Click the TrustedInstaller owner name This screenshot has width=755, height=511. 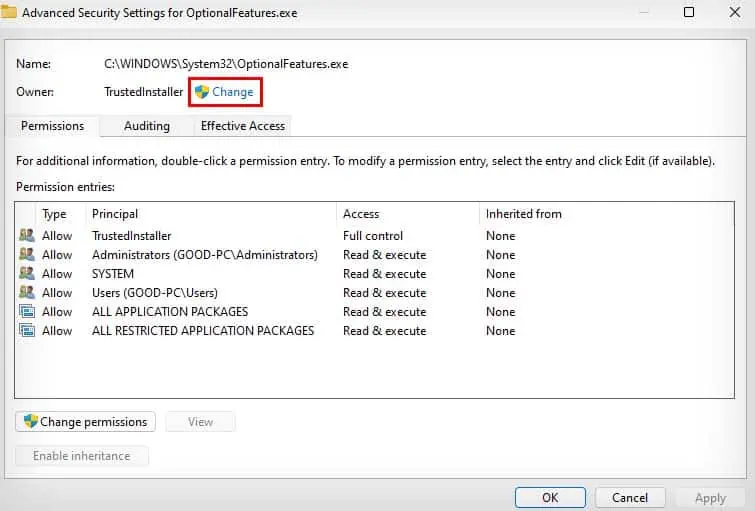tap(143, 92)
